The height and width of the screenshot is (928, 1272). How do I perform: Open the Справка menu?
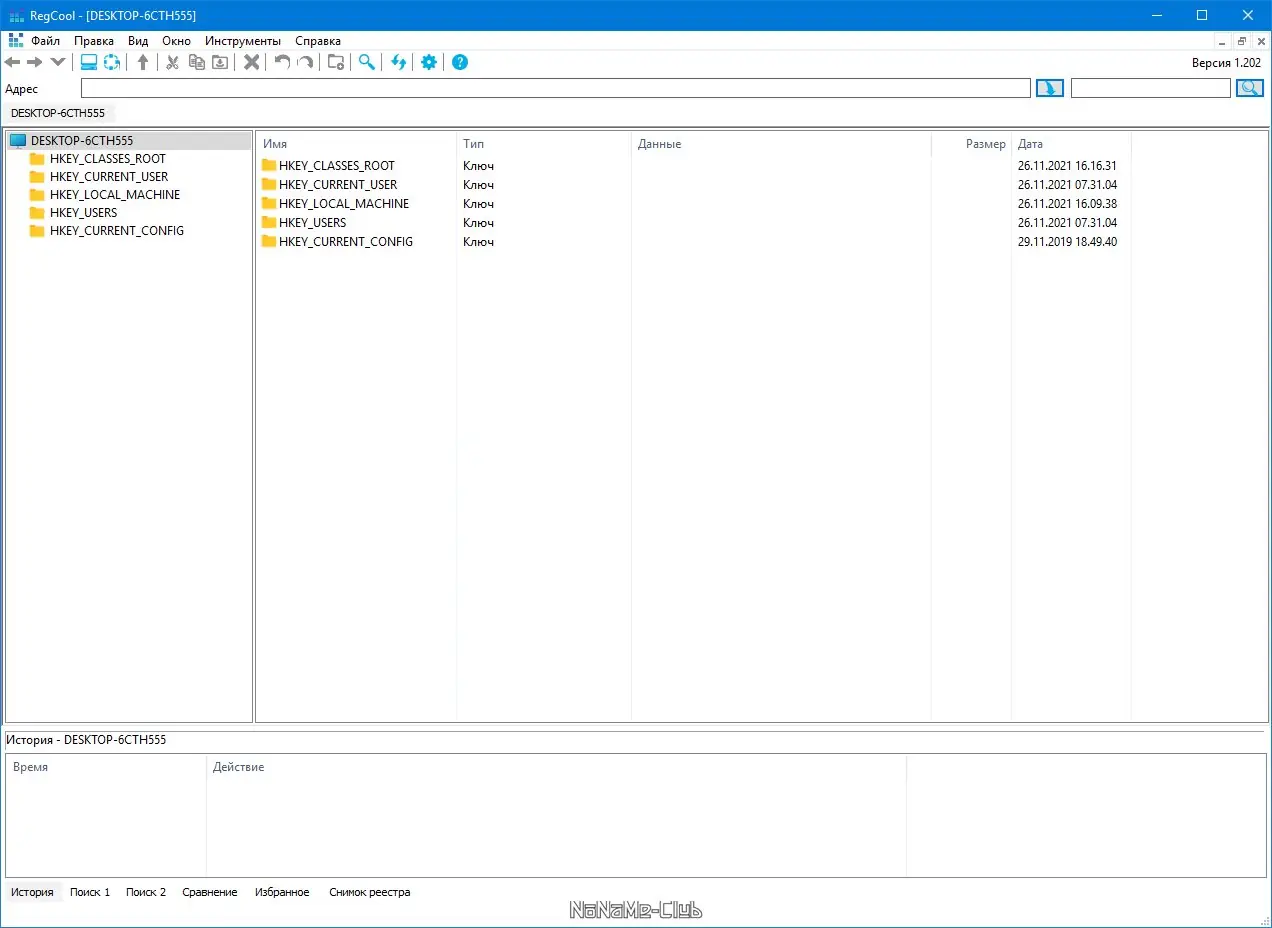[318, 41]
